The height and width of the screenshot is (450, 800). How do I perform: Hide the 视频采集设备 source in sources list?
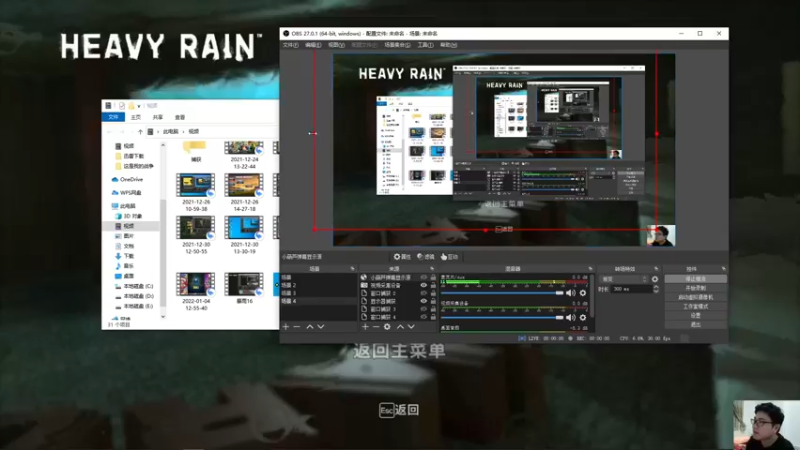pos(423,285)
